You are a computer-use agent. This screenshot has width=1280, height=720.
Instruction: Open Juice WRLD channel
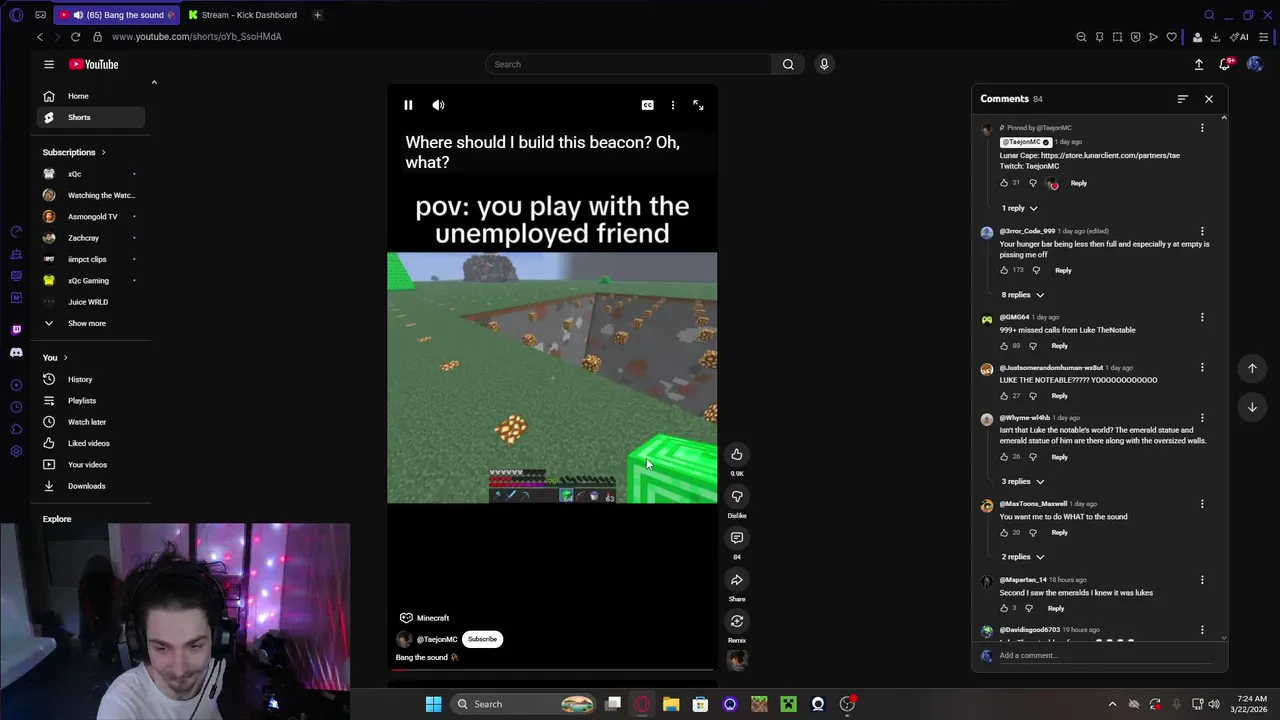91,302
